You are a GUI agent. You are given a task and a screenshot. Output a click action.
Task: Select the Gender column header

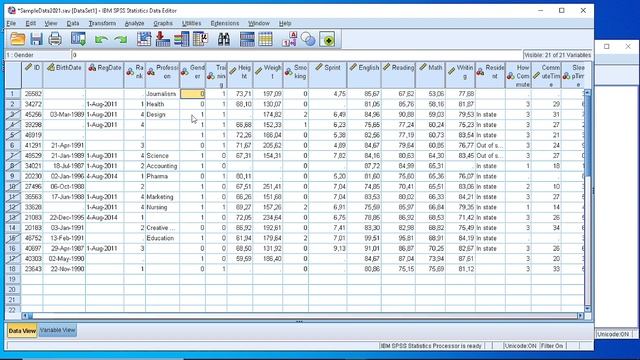[193, 75]
